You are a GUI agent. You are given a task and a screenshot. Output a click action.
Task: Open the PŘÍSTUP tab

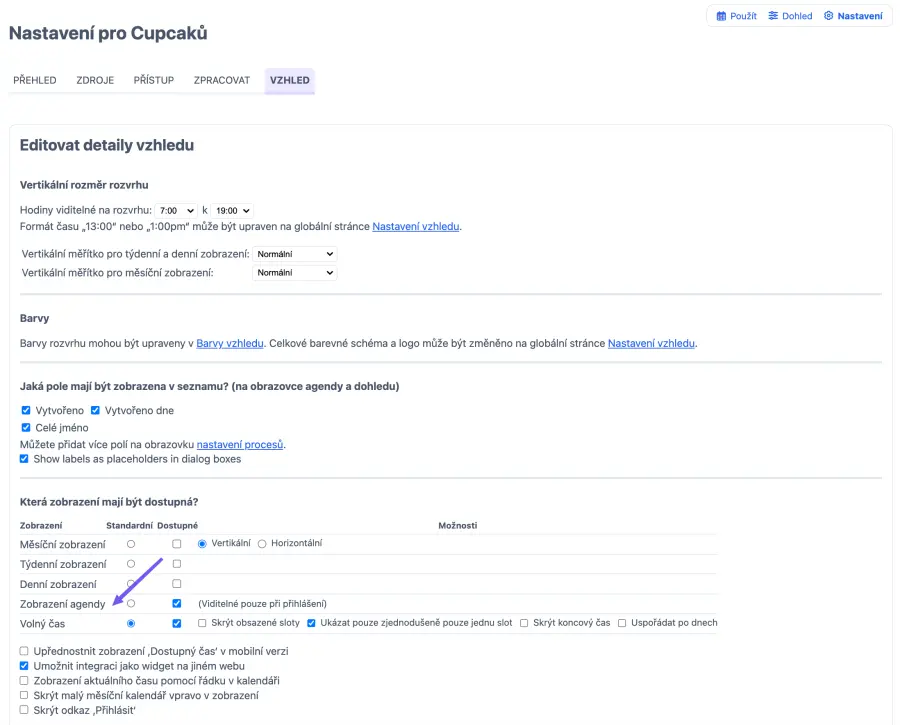coord(154,80)
